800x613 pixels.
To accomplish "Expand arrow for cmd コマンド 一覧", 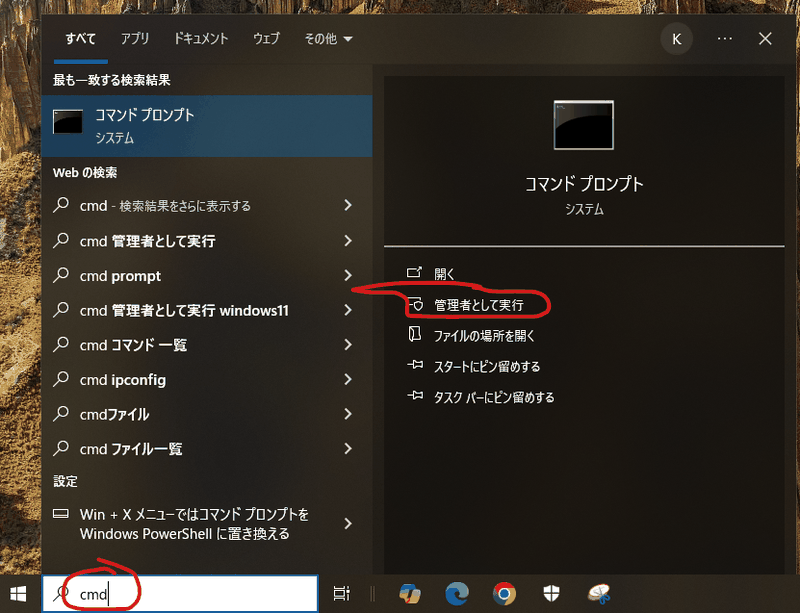I will click(348, 345).
